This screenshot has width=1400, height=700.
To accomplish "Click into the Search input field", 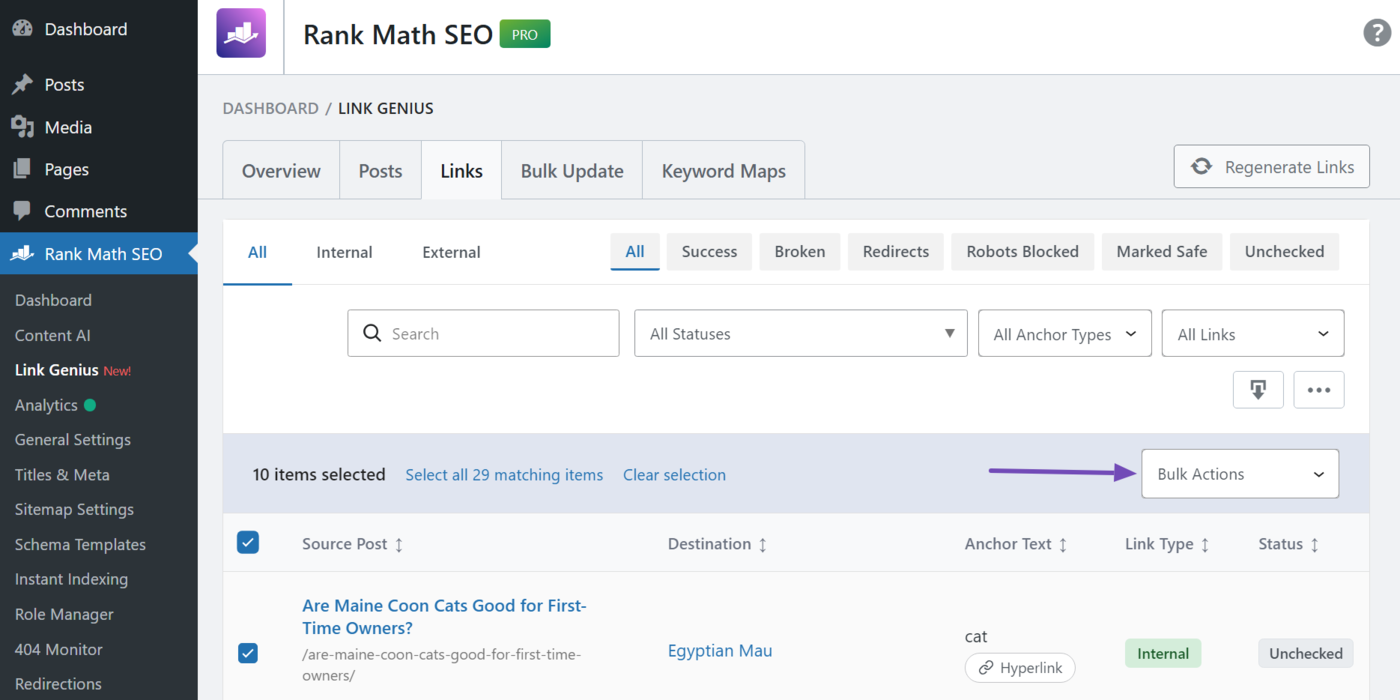I will [x=483, y=333].
